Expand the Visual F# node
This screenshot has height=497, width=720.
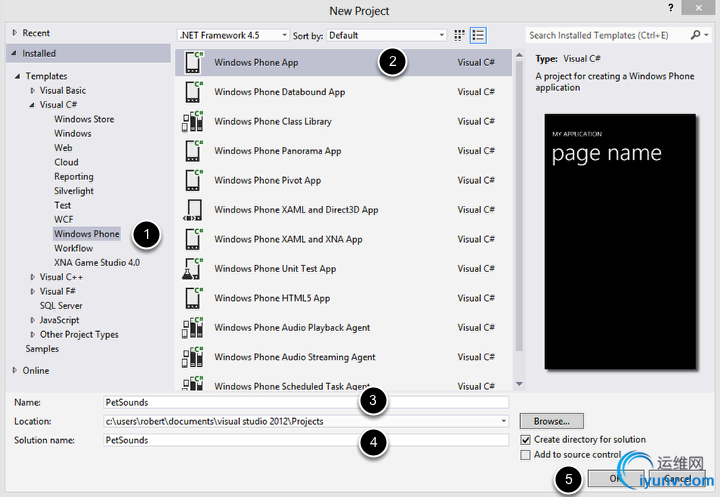tap(33, 291)
